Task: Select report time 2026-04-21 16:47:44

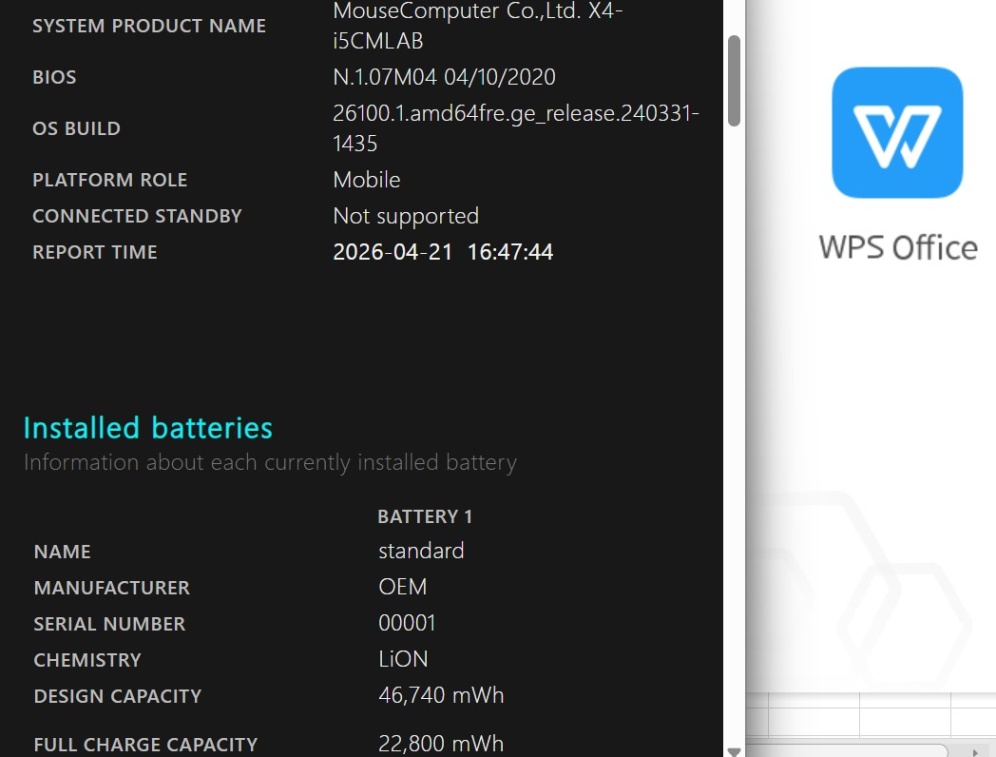Action: (443, 253)
